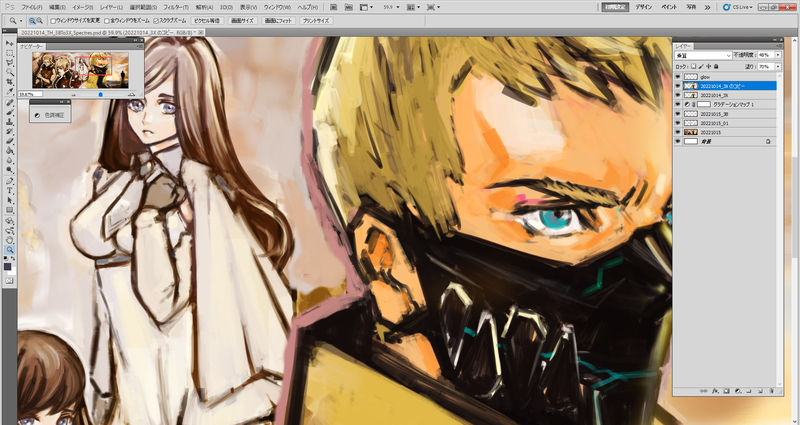
Task: Click lock position icon in Layers panel
Action: (708, 66)
